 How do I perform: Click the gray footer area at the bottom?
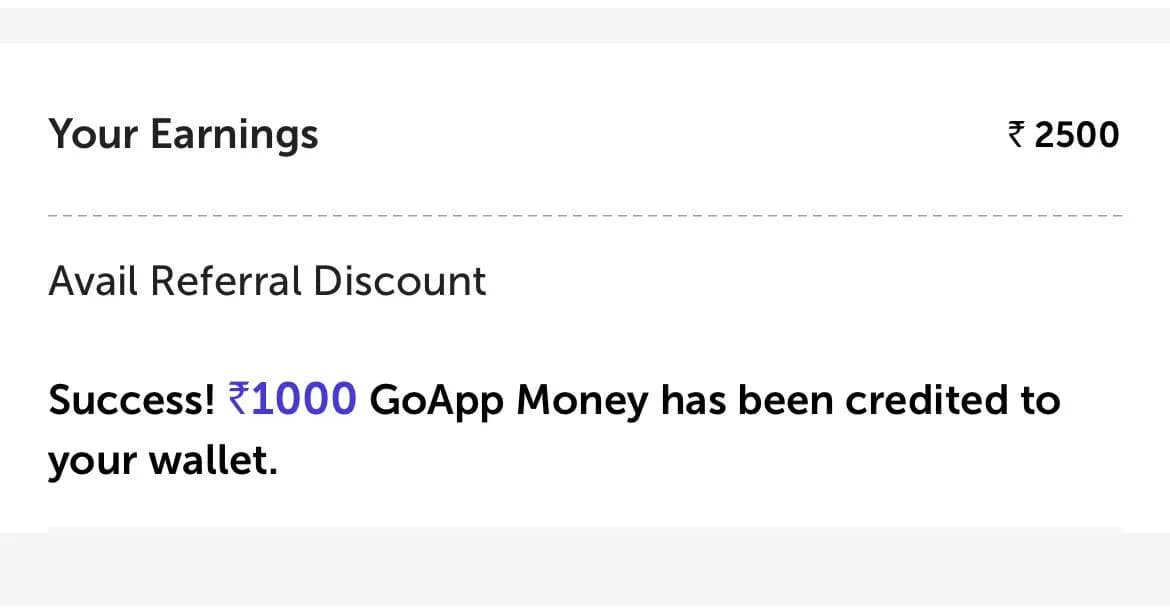click(585, 568)
